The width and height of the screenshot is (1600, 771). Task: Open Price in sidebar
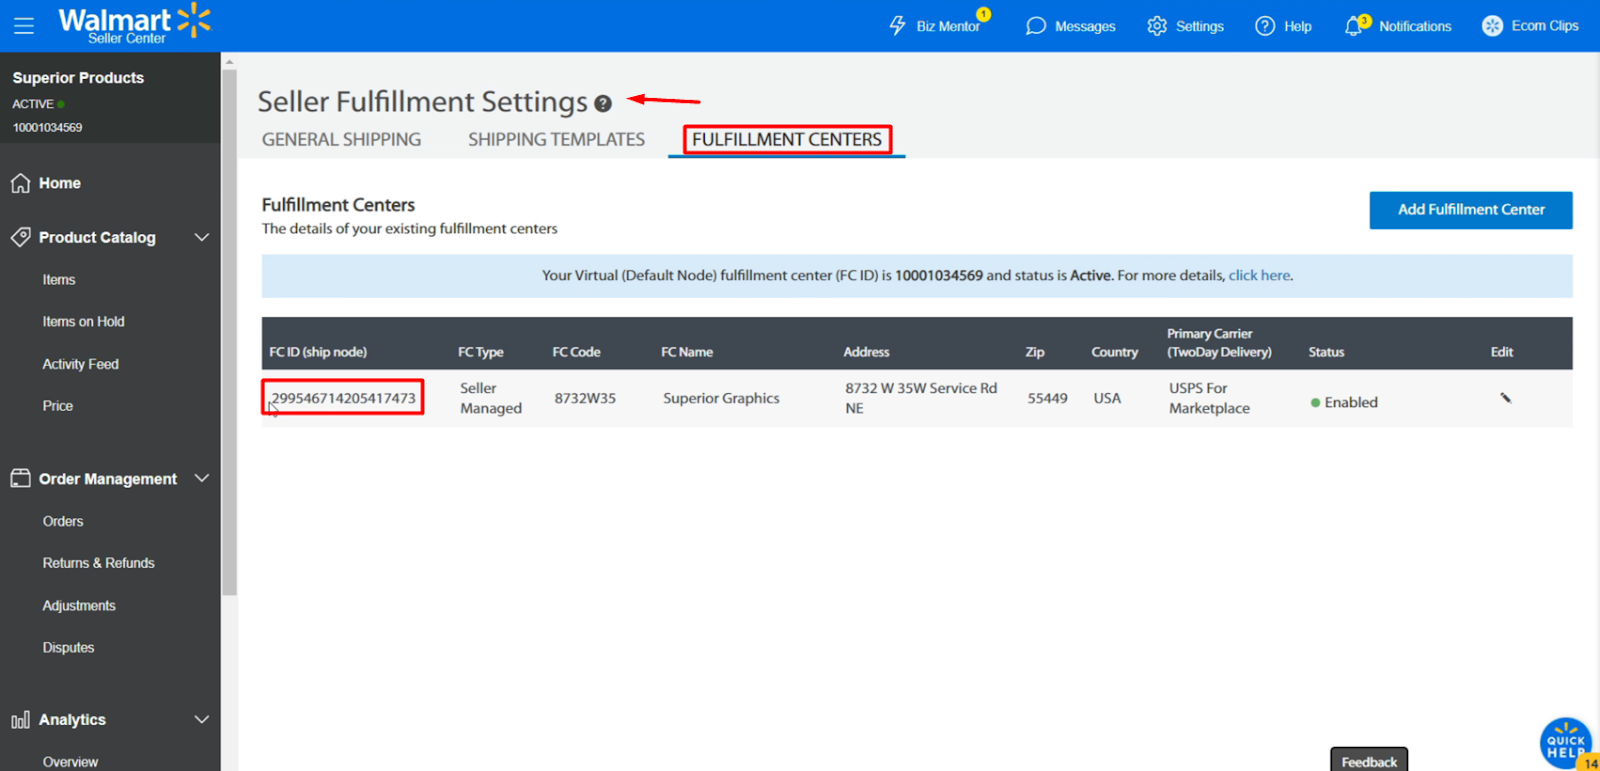58,406
